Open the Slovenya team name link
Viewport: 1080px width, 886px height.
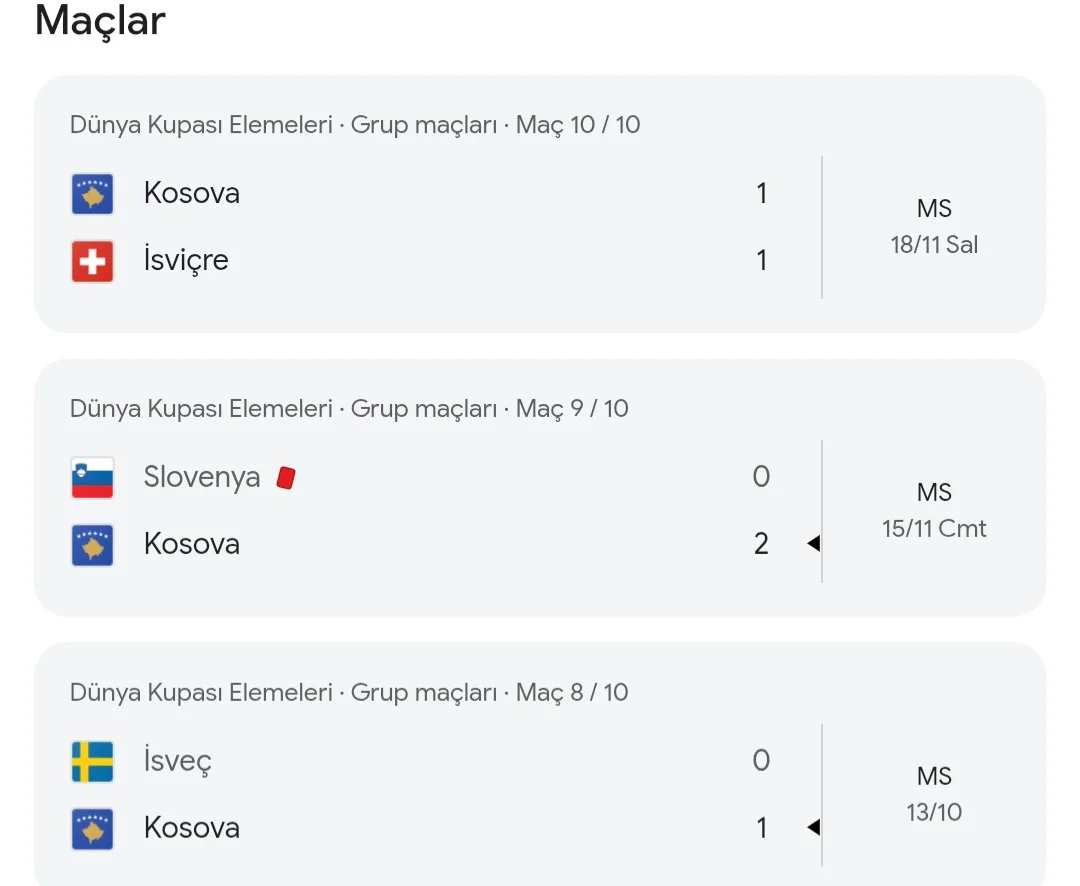tap(202, 477)
